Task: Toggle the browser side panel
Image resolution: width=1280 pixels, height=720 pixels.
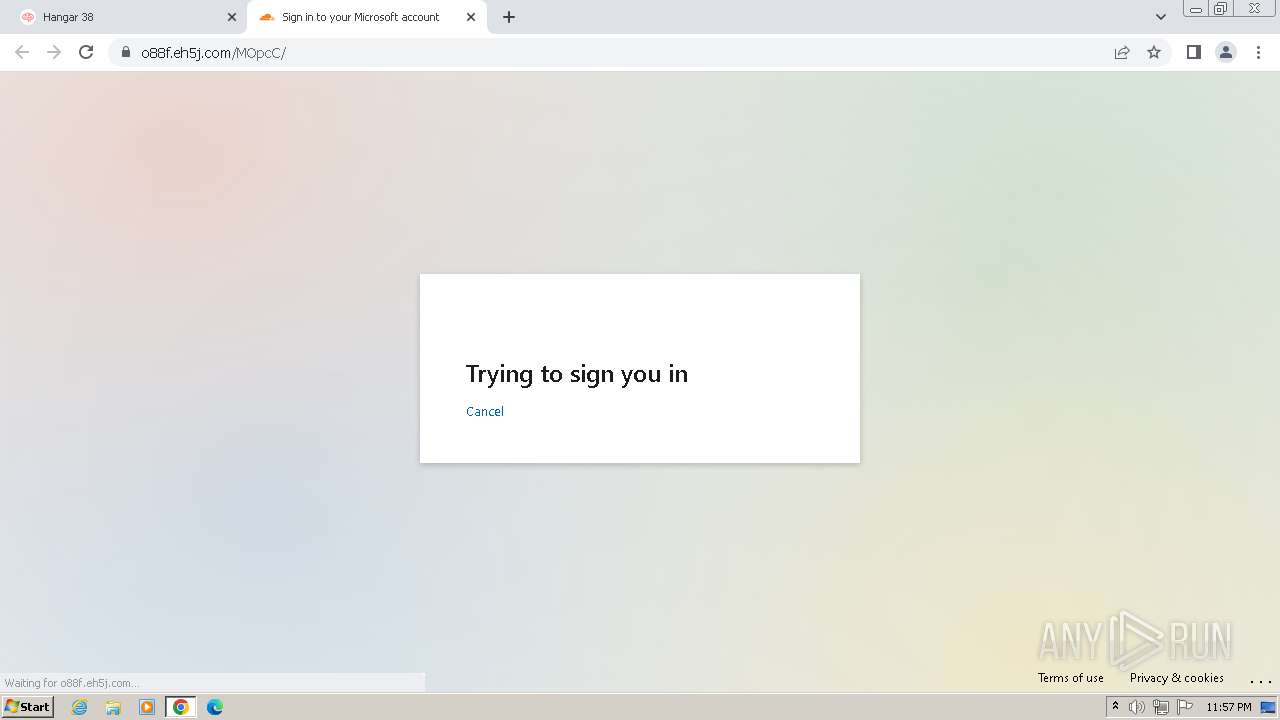Action: (1194, 52)
